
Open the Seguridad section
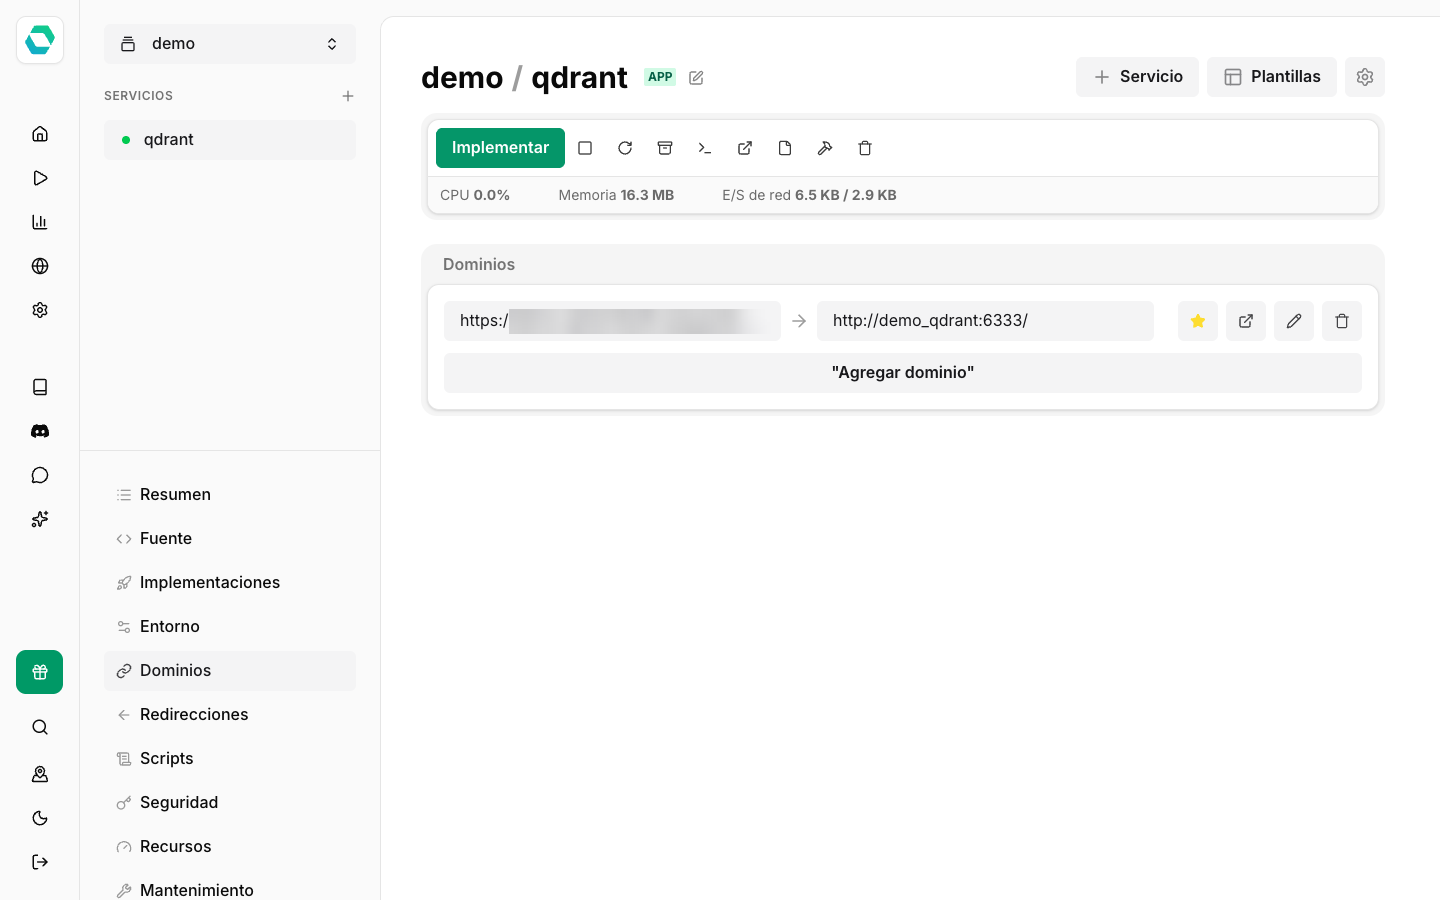click(230, 803)
